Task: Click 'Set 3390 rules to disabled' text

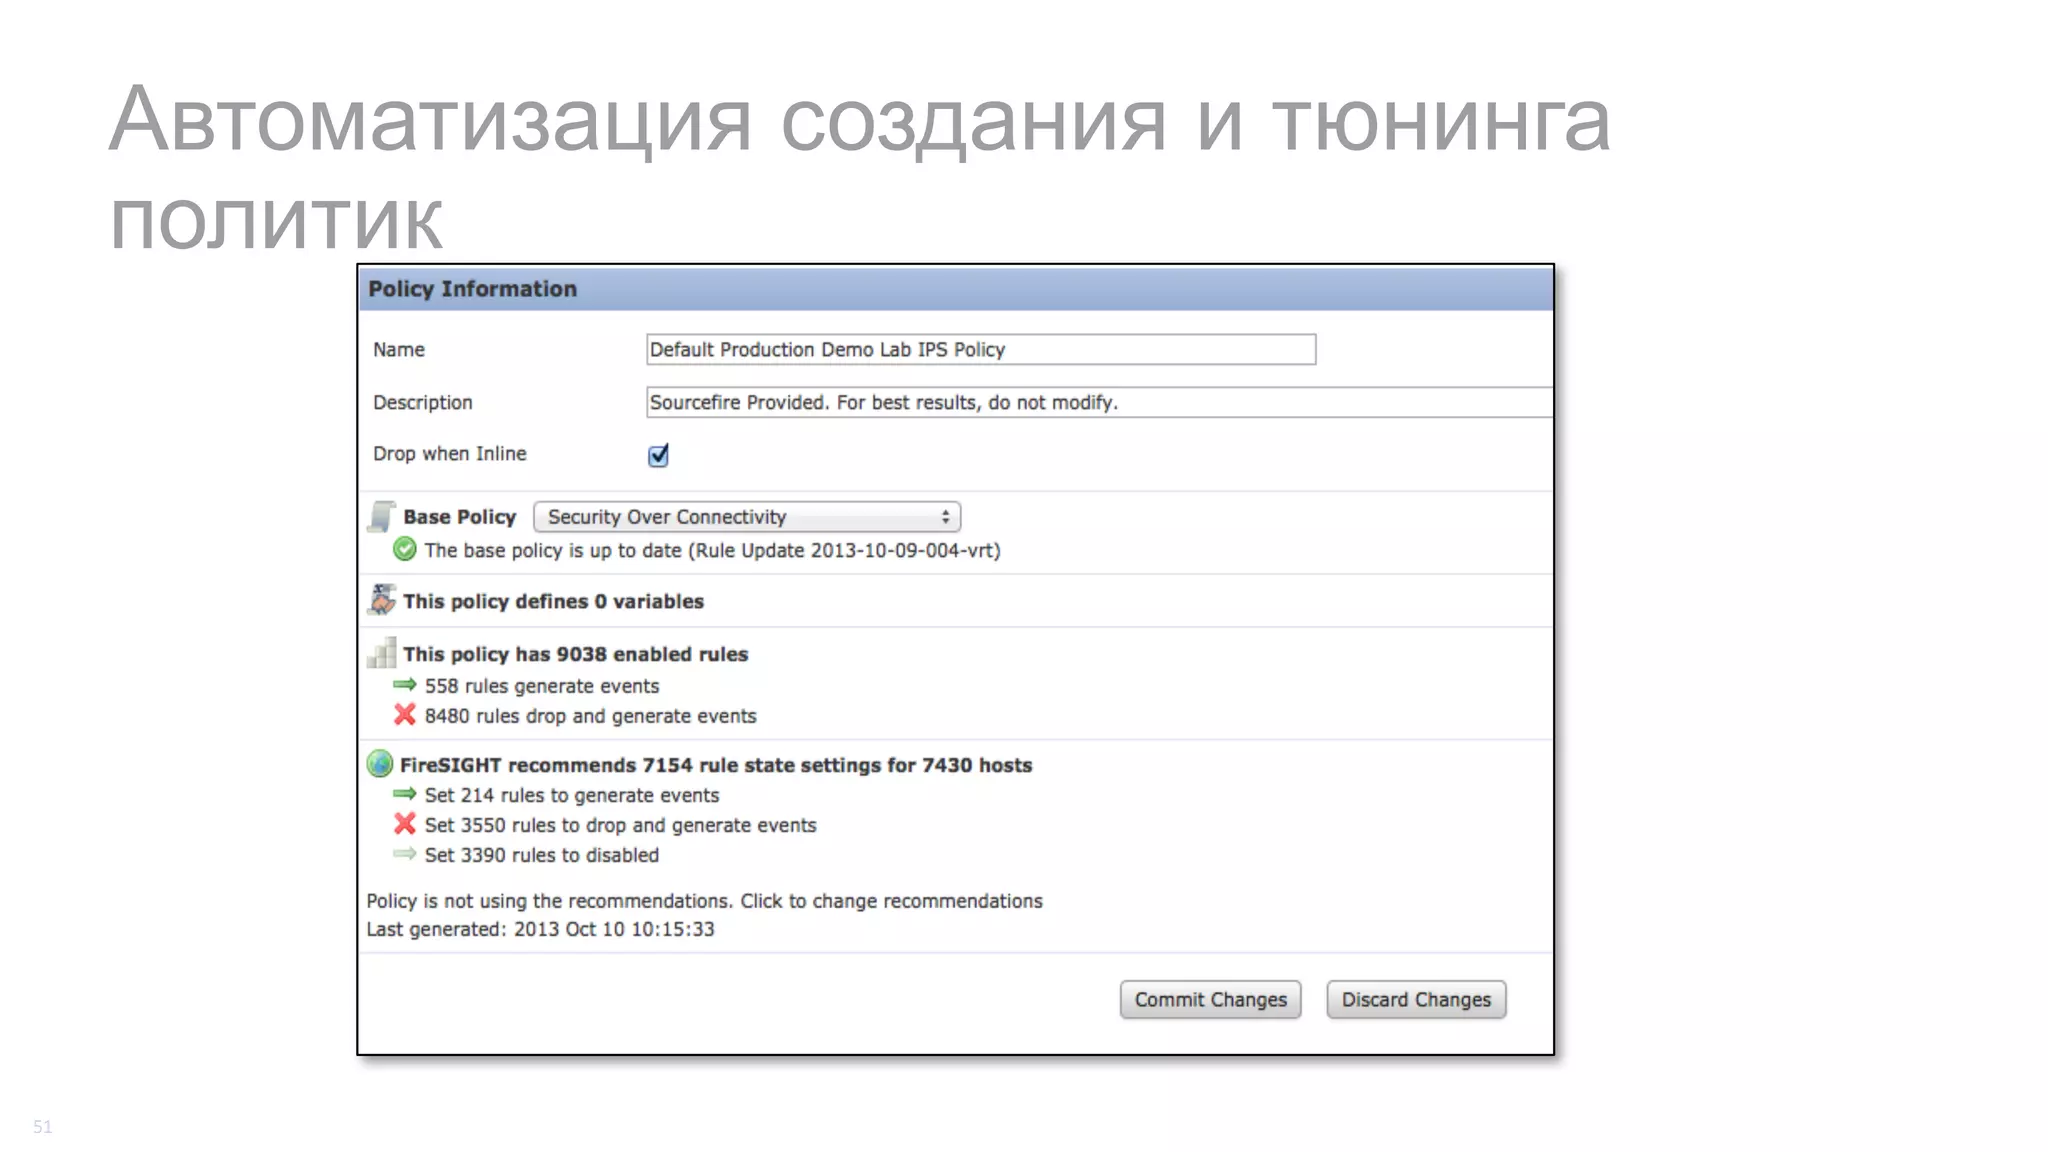Action: click(x=542, y=855)
